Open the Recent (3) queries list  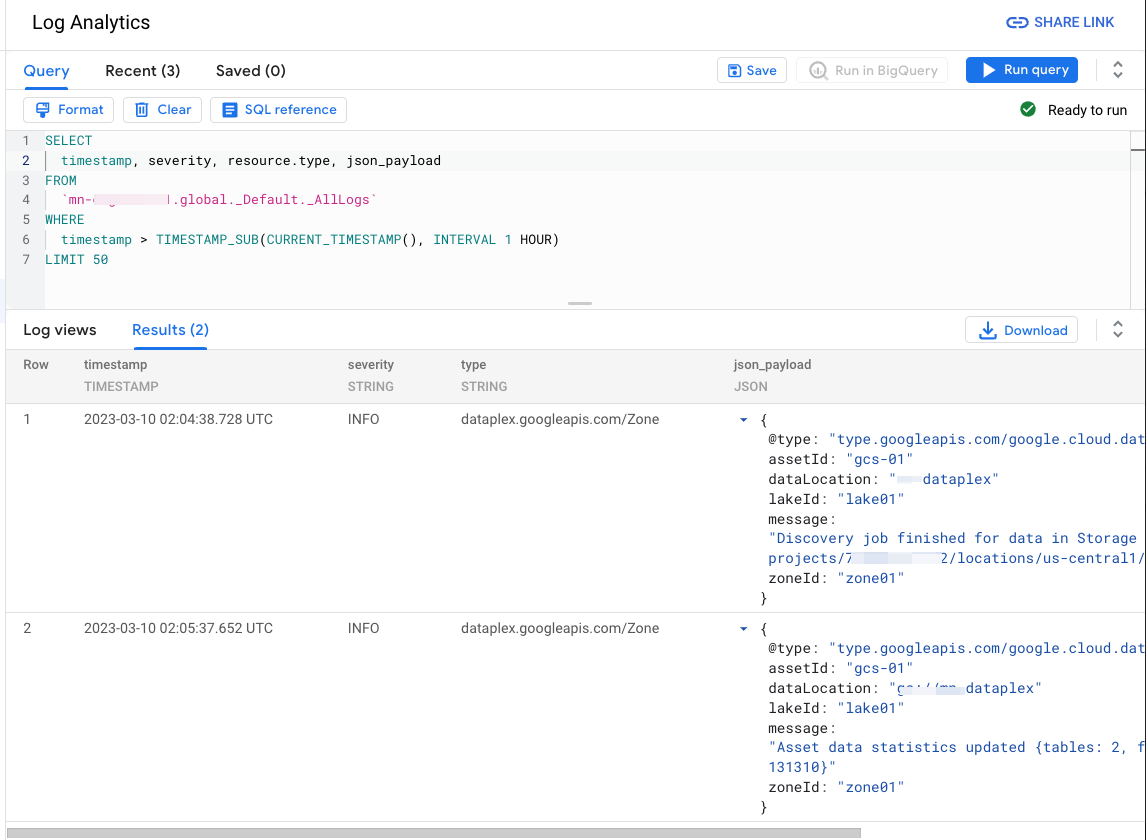click(x=142, y=71)
